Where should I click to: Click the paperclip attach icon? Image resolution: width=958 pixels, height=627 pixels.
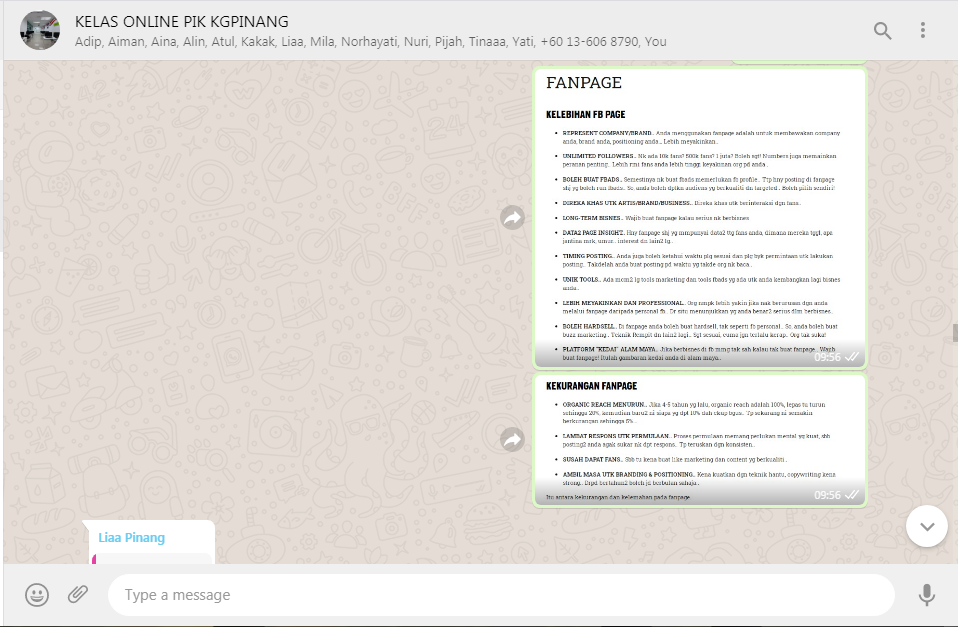(78, 595)
